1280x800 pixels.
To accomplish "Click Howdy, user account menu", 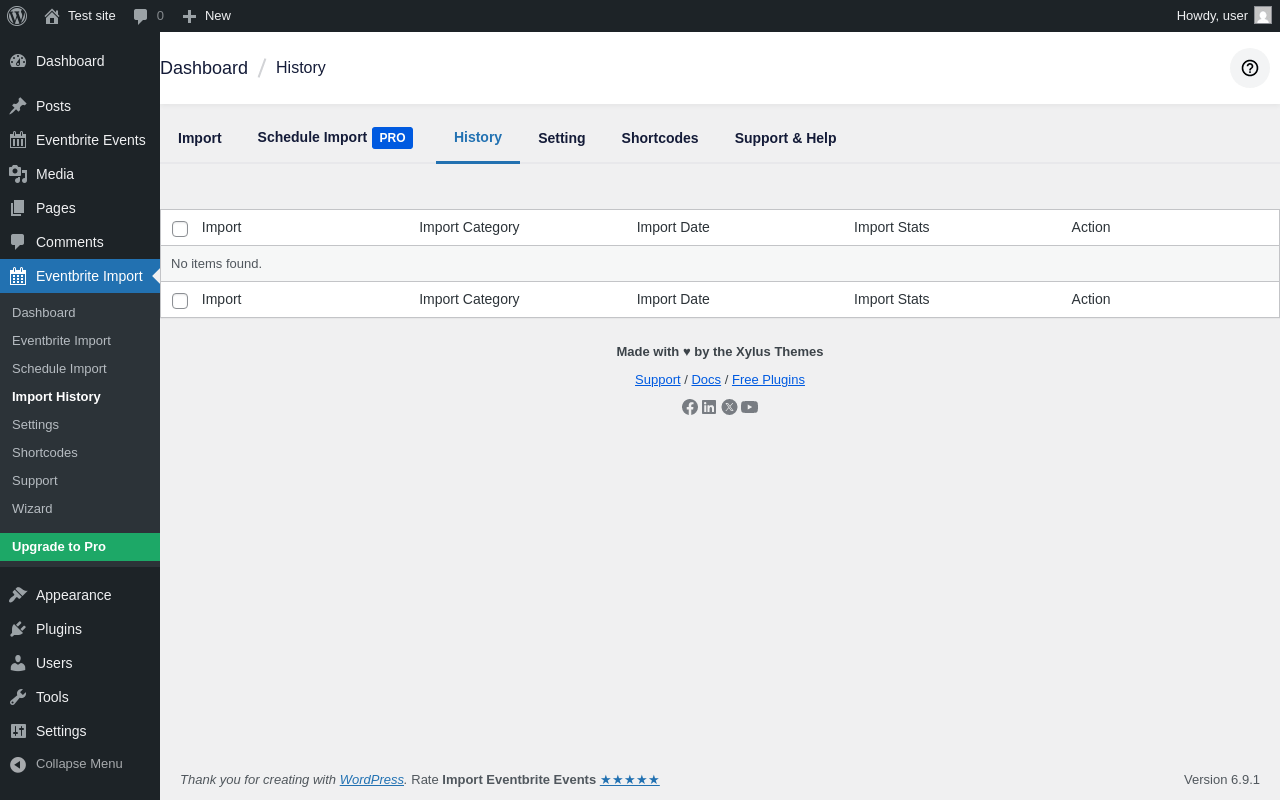I will pos(1224,16).
